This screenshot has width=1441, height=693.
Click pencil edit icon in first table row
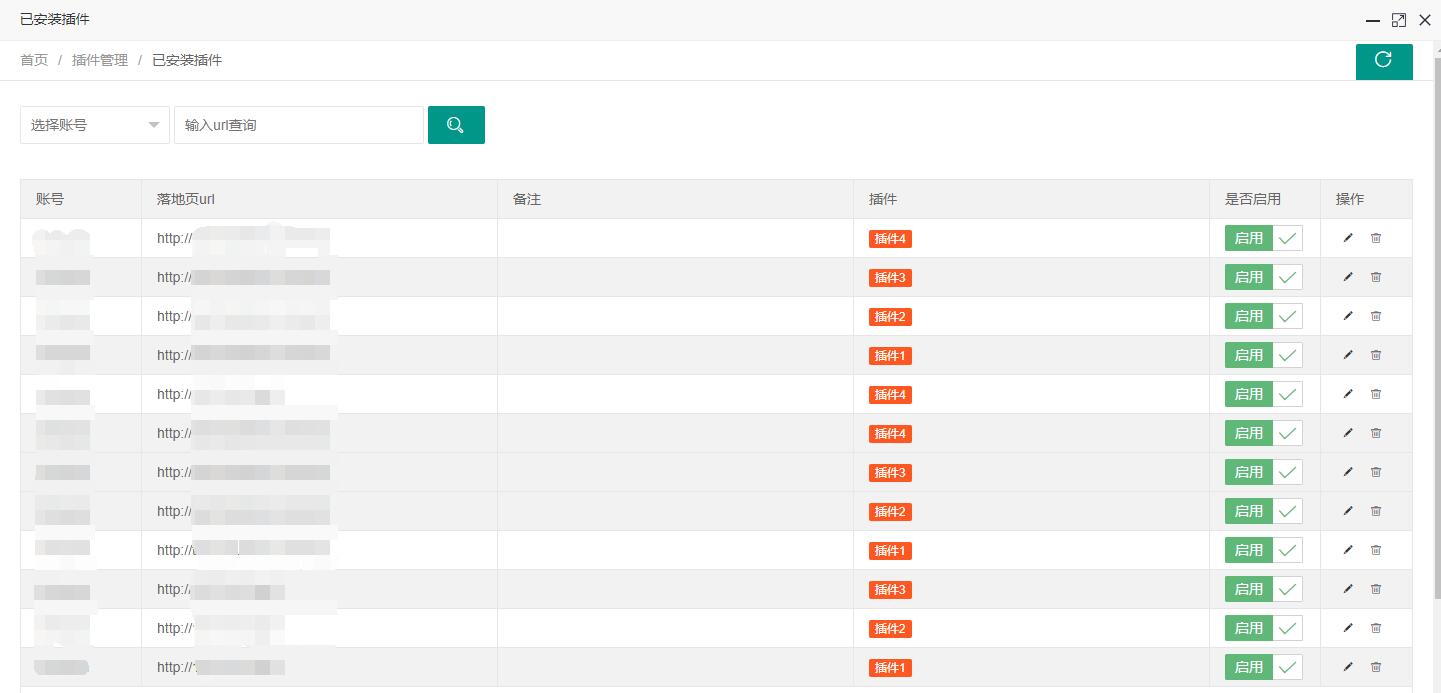tap(1348, 238)
